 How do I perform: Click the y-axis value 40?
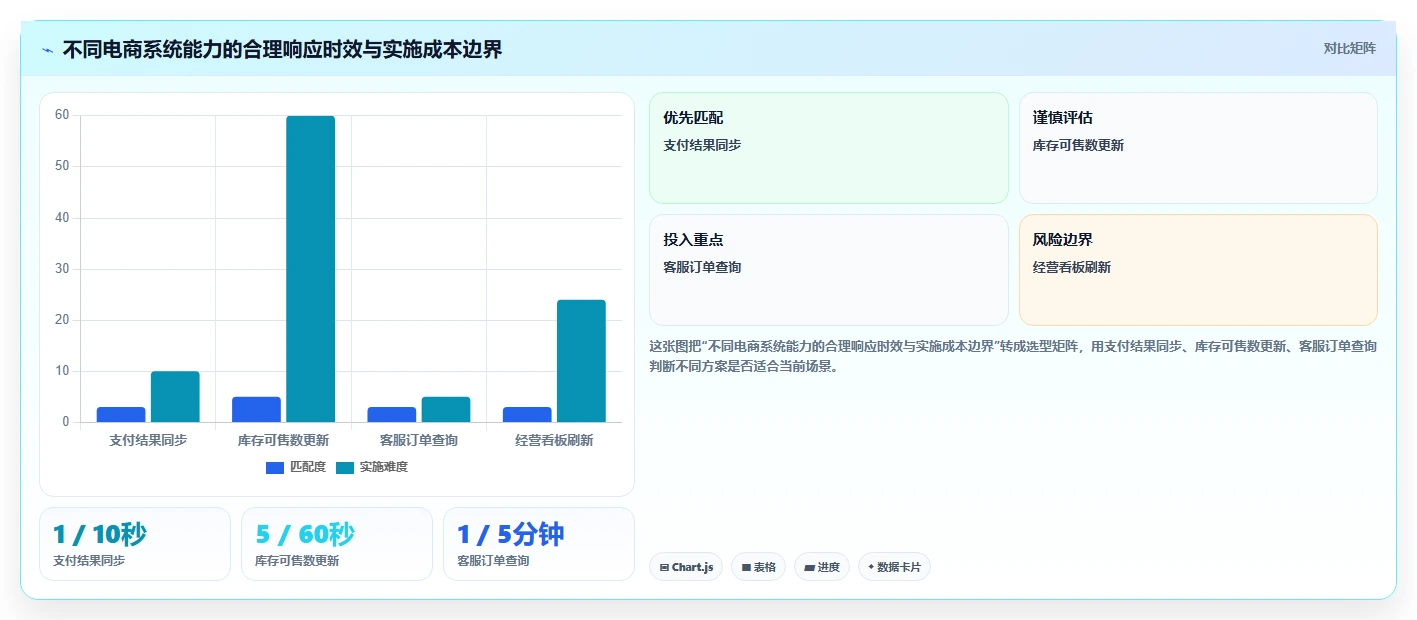click(62, 218)
